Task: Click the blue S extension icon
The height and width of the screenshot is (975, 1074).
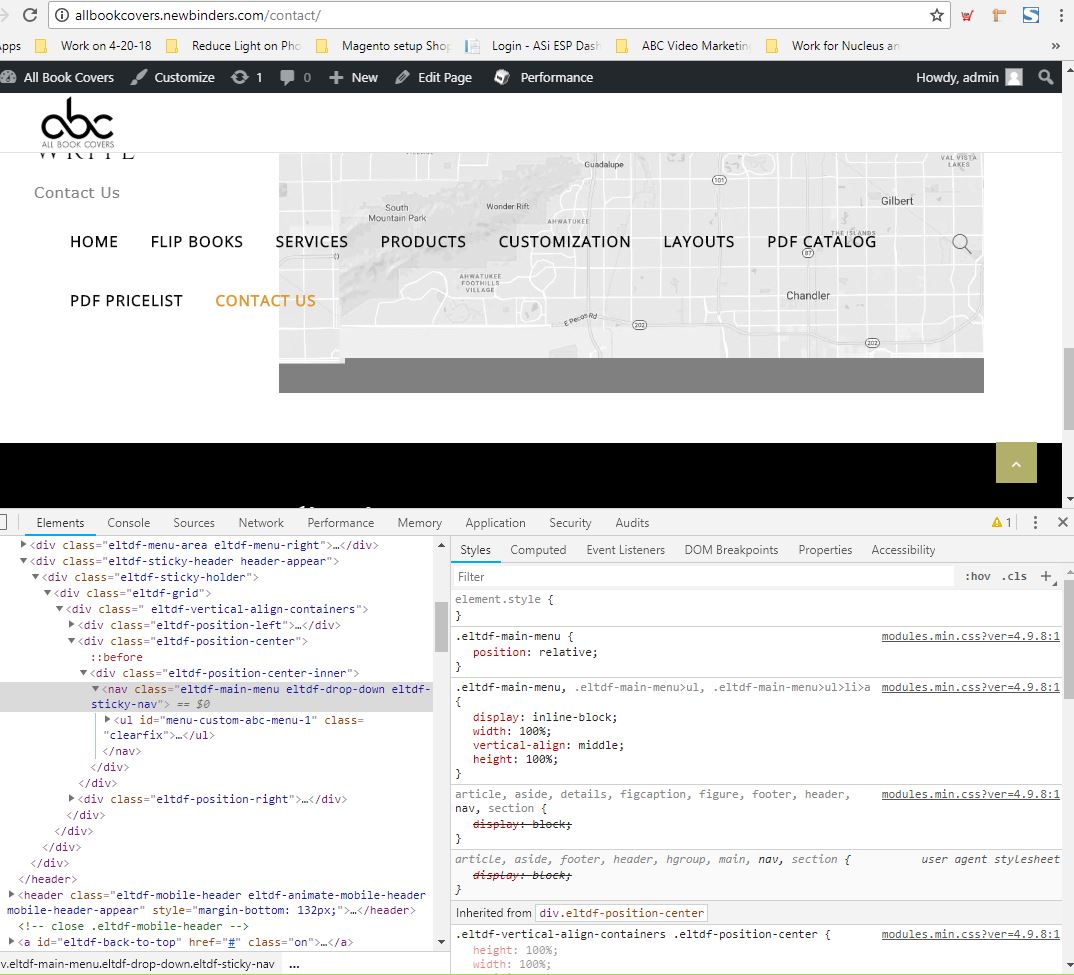Action: tap(1030, 15)
